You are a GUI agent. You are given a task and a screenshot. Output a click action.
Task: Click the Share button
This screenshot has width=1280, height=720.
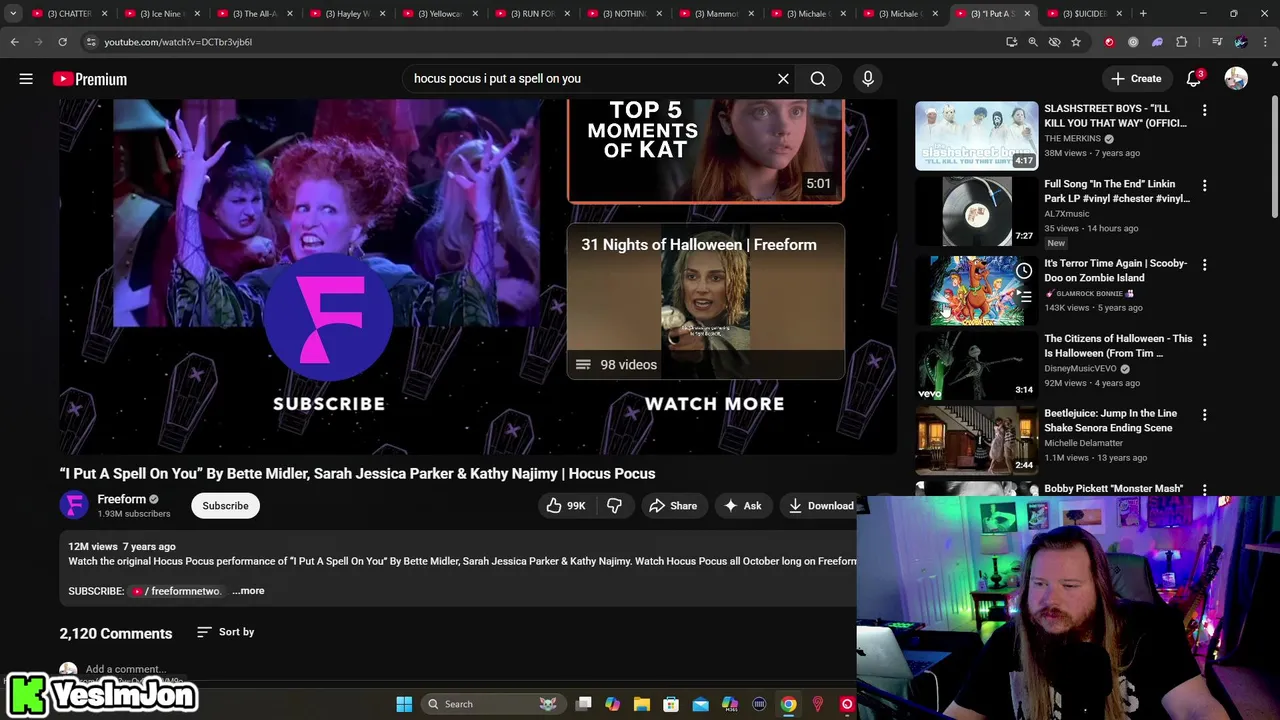coord(673,506)
